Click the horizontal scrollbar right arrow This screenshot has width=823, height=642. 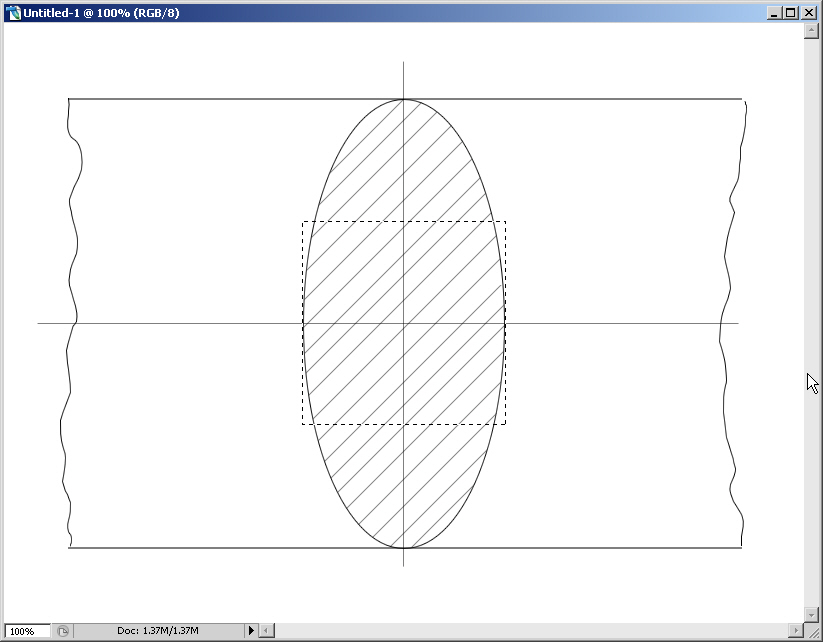point(796,630)
